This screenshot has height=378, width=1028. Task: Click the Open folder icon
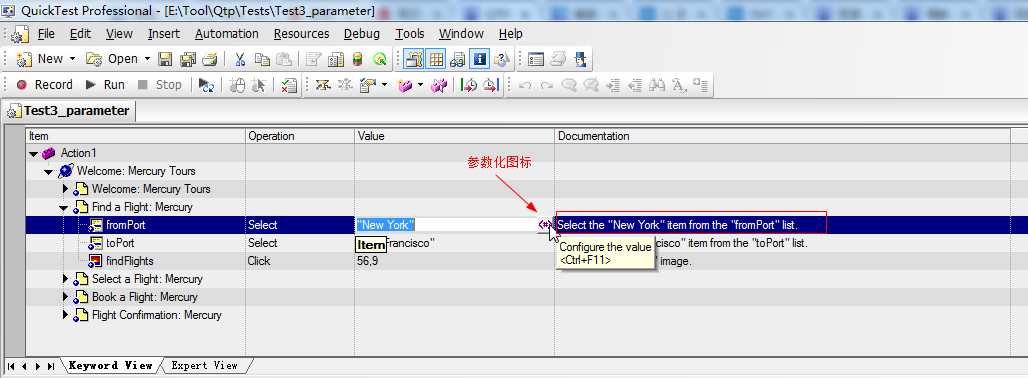(94, 60)
